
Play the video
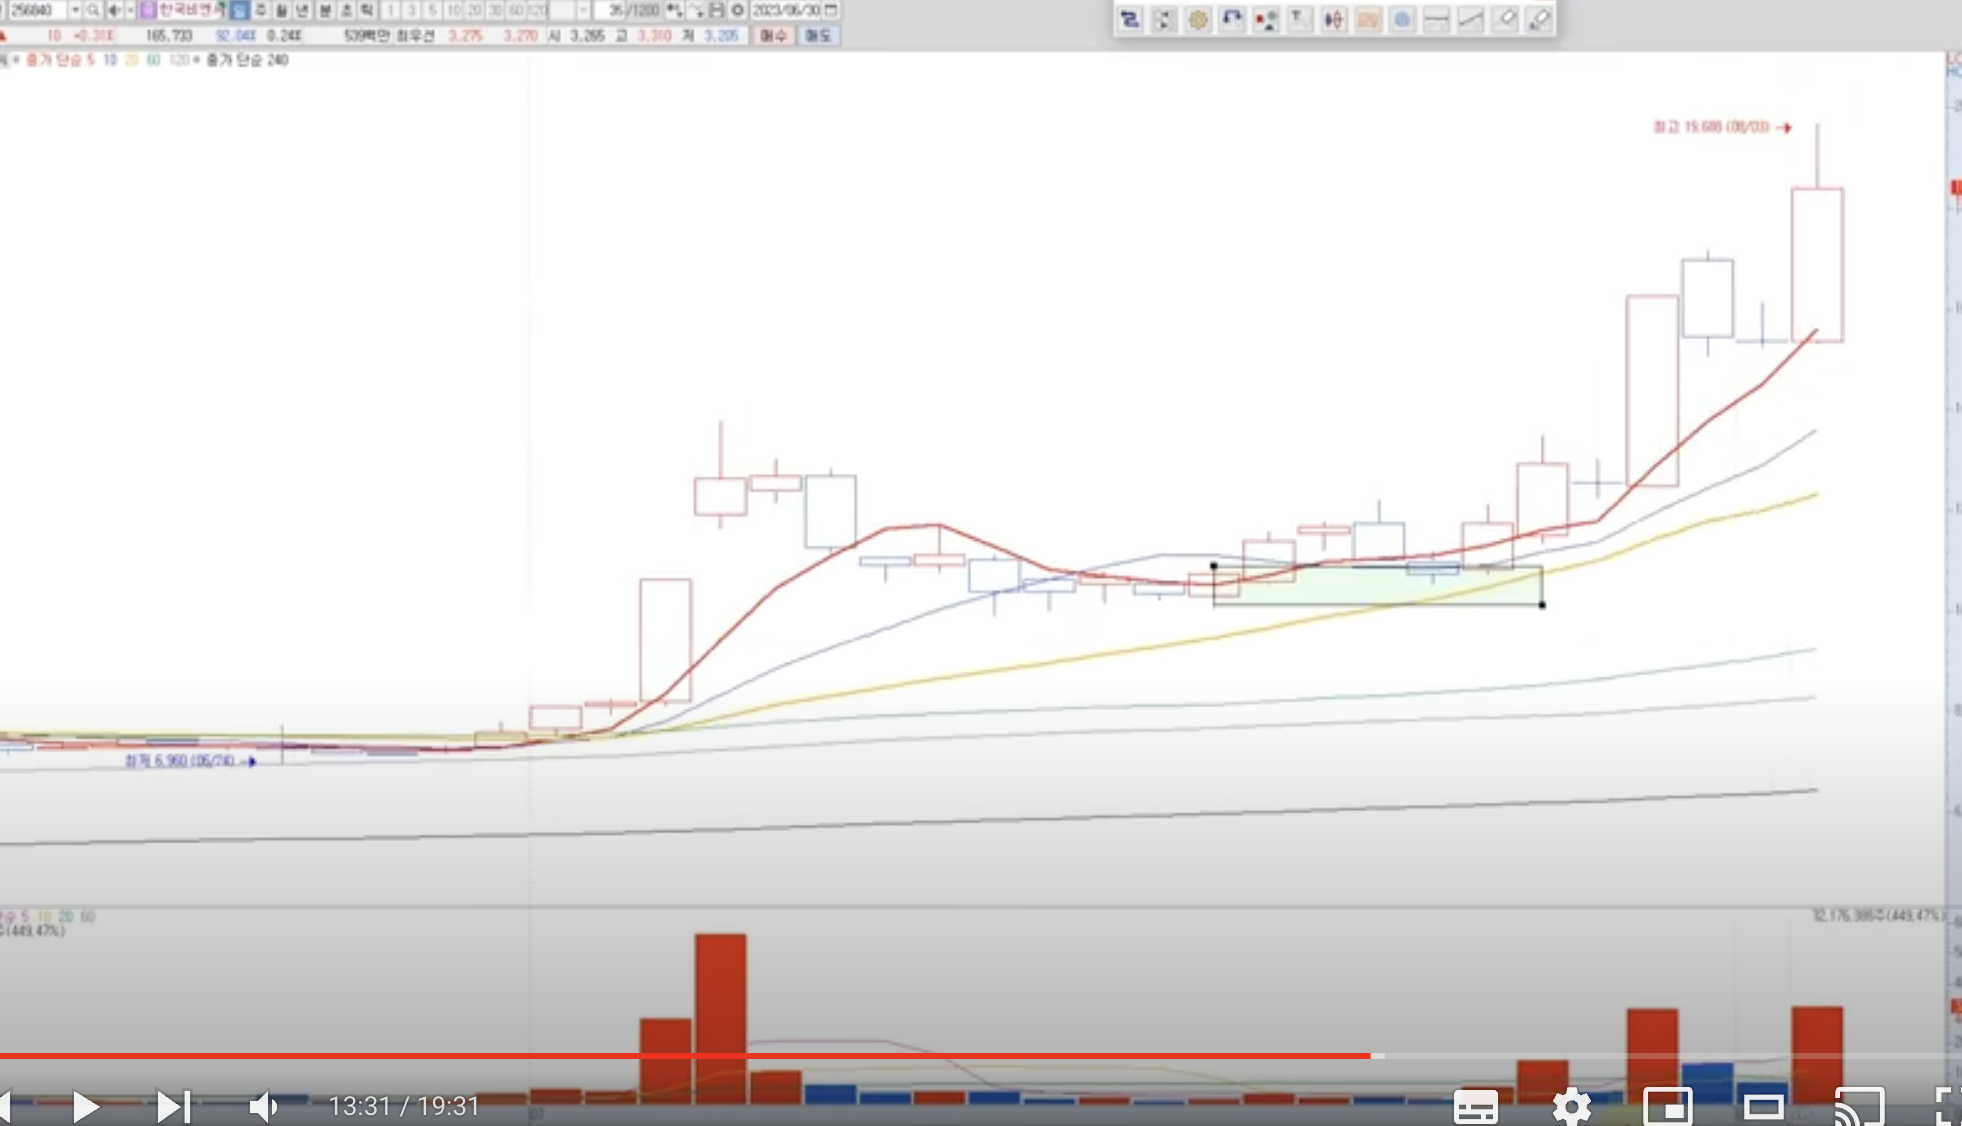[86, 1106]
